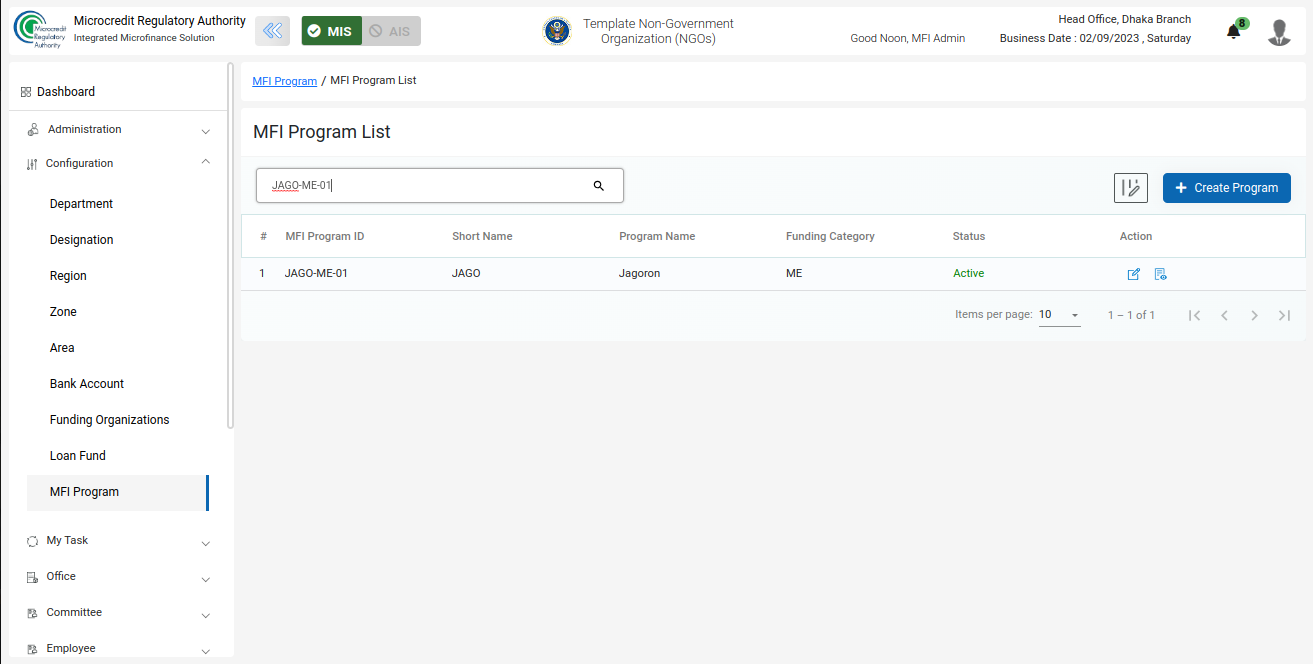The image size is (1313, 664).
Task: Click the My Task circle icon
Action: point(32,541)
